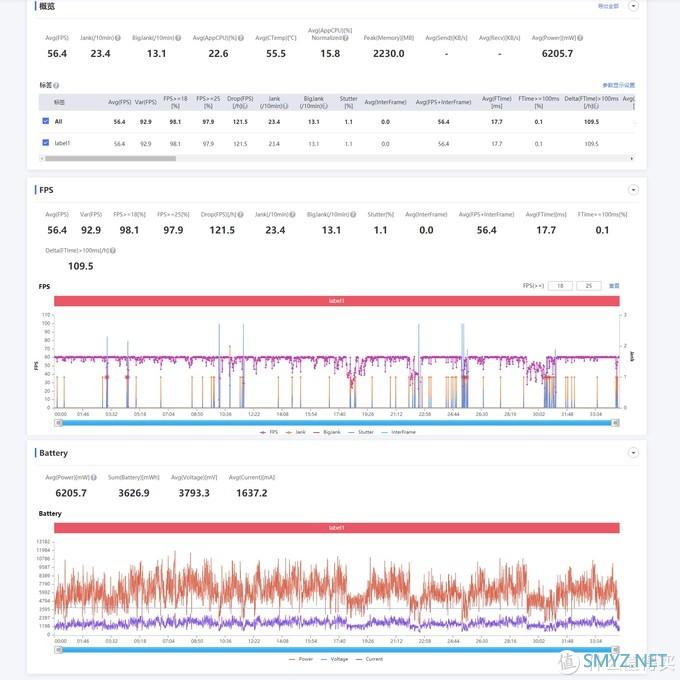Viewport: 680px width, 680px height.
Task: Click blue grid icon next to FPS threshold inputs
Action: [x=614, y=286]
